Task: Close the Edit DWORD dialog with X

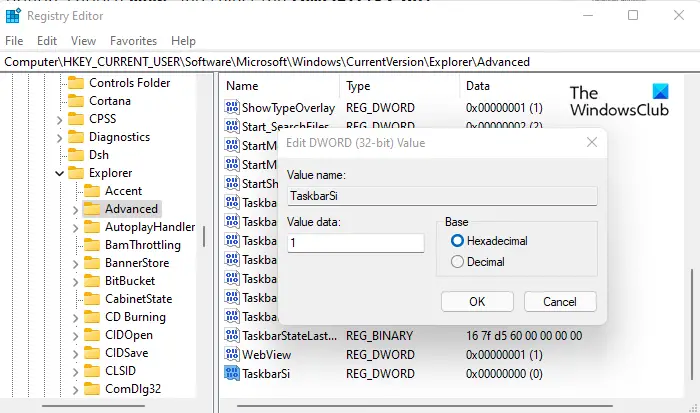Action: point(592,142)
